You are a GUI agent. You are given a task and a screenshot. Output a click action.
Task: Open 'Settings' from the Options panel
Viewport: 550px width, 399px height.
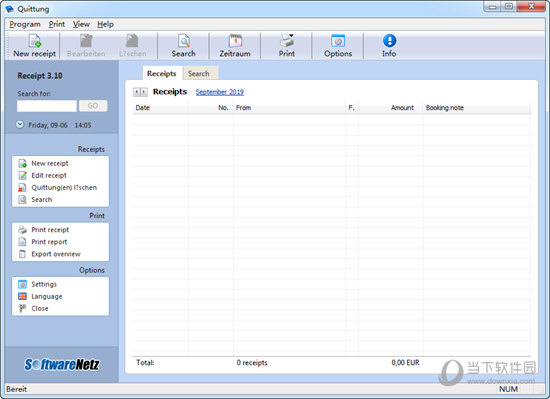point(44,284)
